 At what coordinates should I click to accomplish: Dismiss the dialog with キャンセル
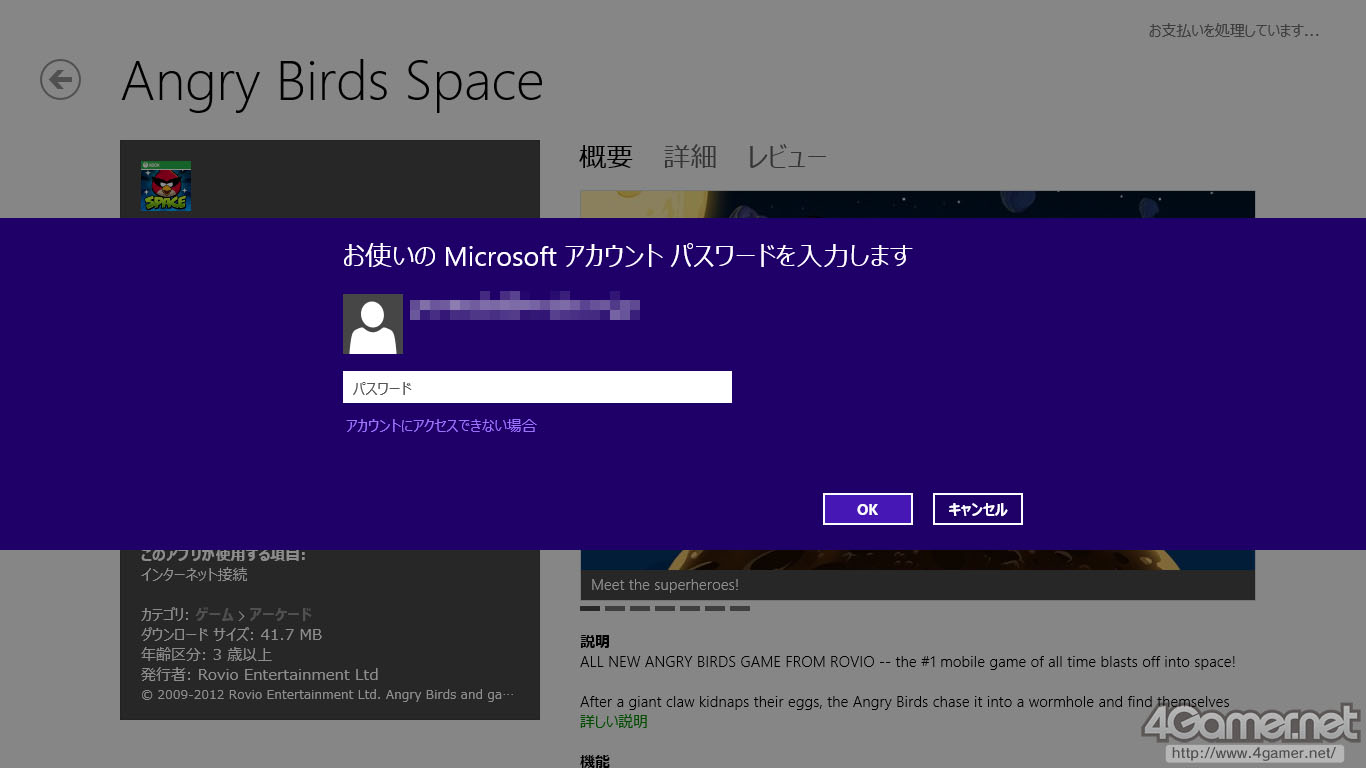(978, 509)
